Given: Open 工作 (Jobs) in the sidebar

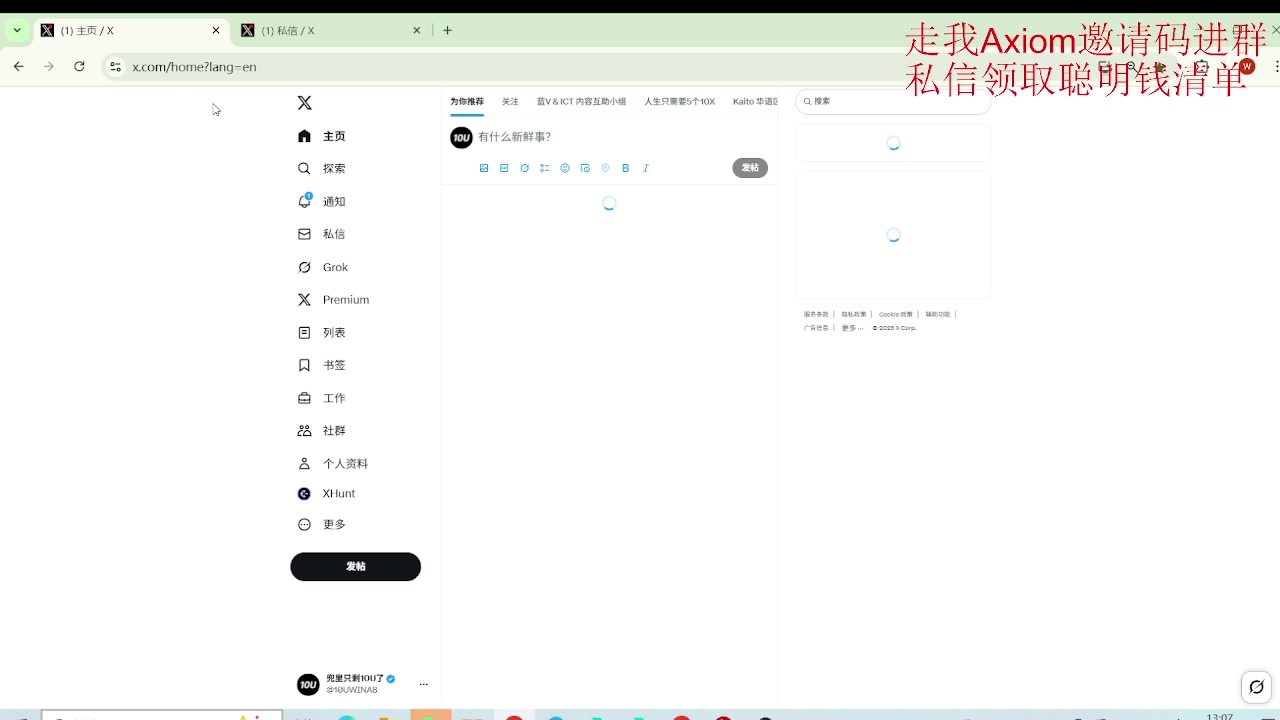Looking at the screenshot, I should click(322, 398).
